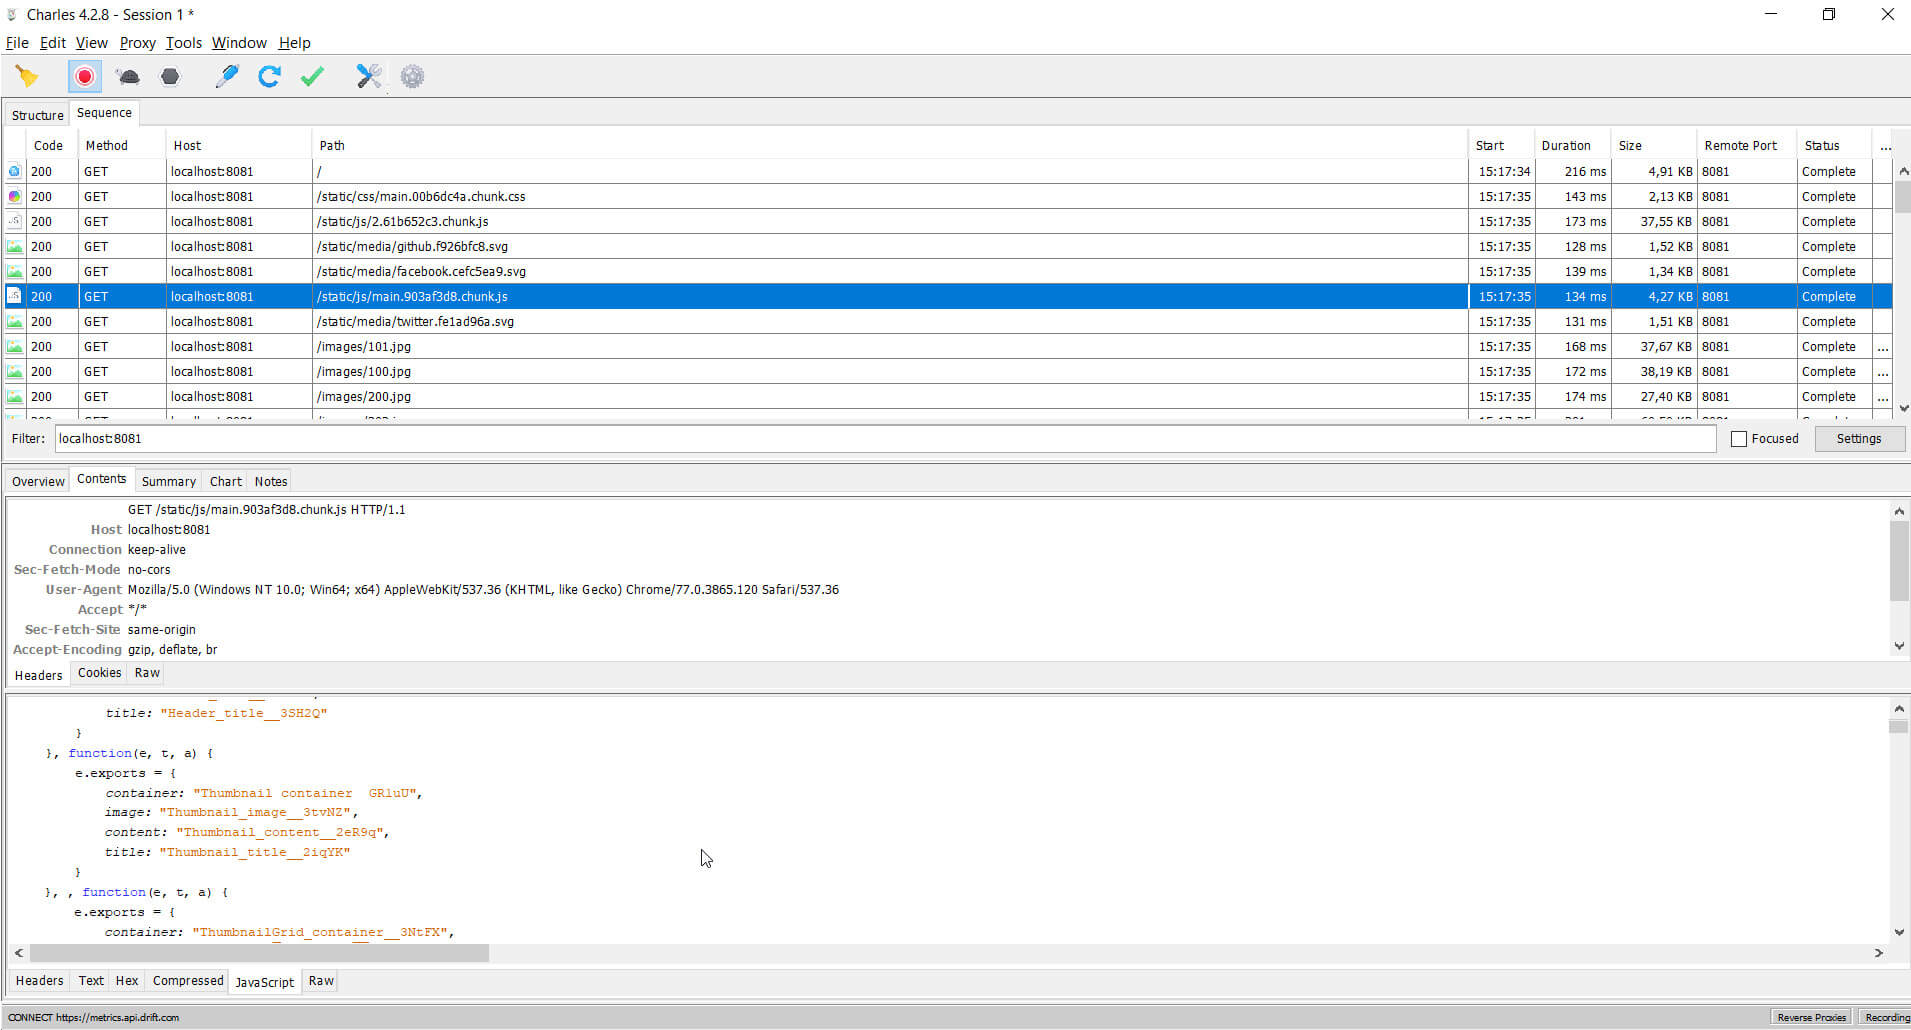
Task: Show request Raw tab
Action: (147, 673)
